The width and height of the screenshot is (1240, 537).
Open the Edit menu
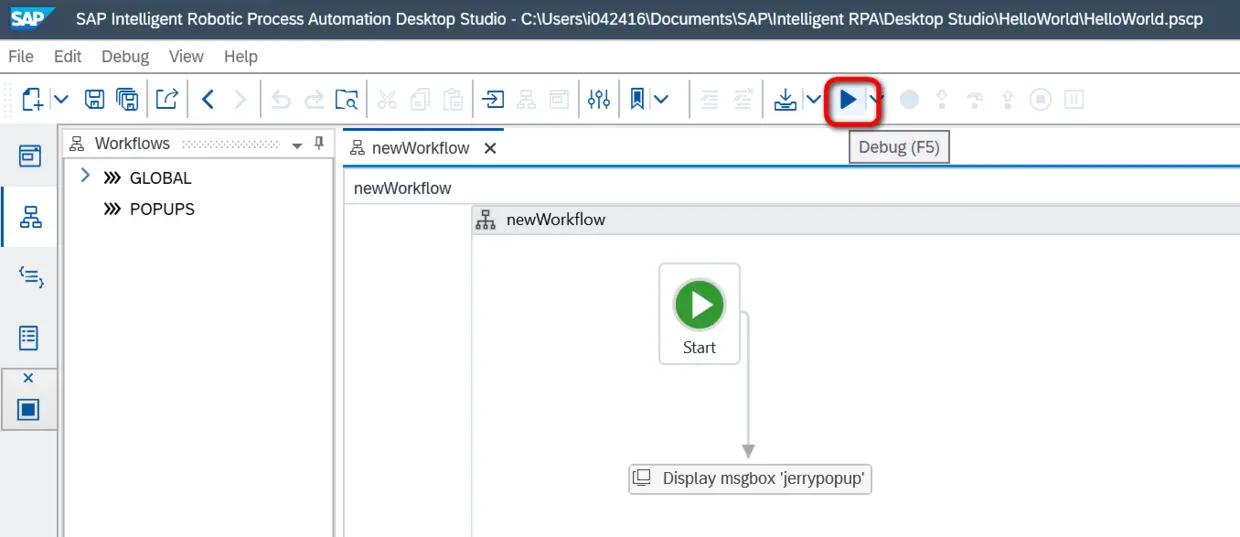68,56
